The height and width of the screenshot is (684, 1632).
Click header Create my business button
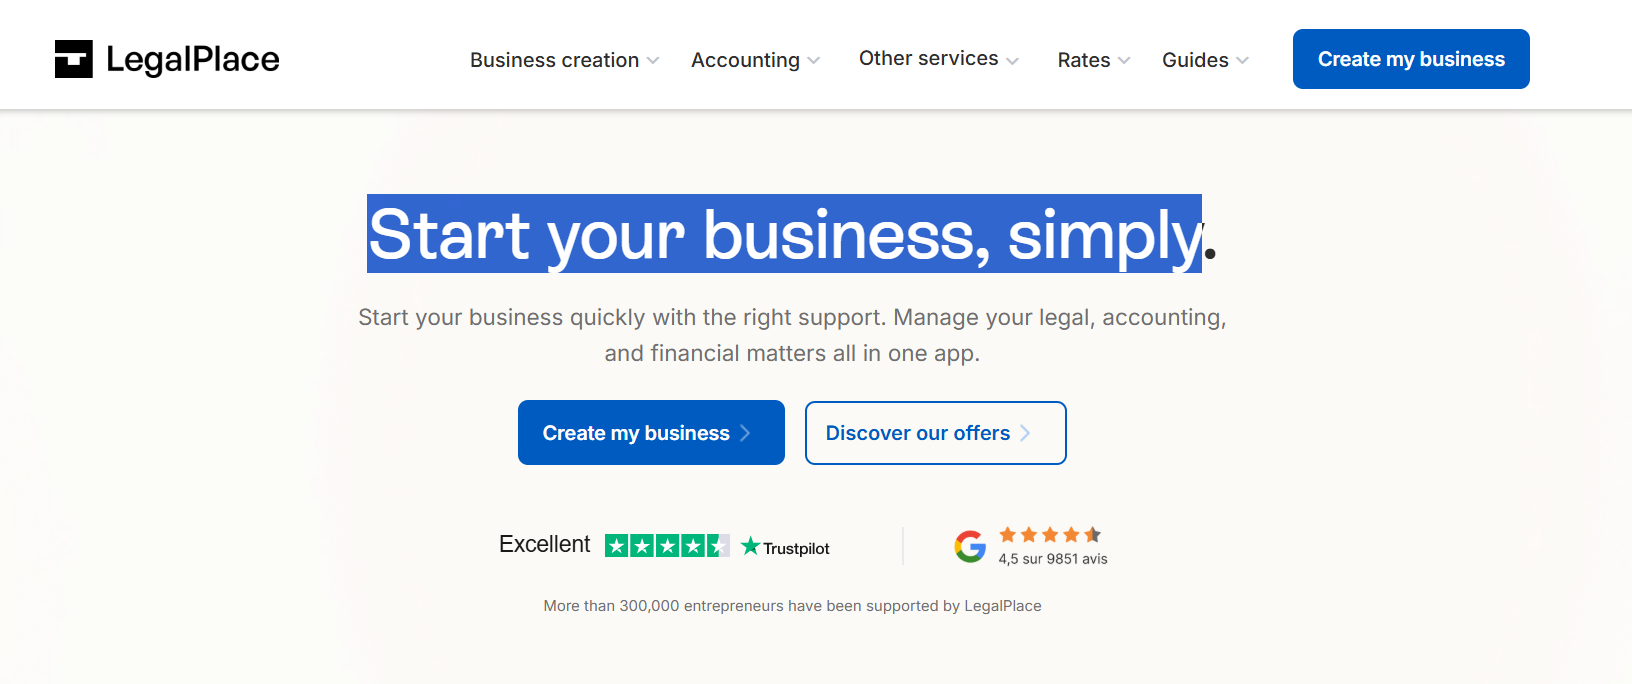(x=1411, y=59)
